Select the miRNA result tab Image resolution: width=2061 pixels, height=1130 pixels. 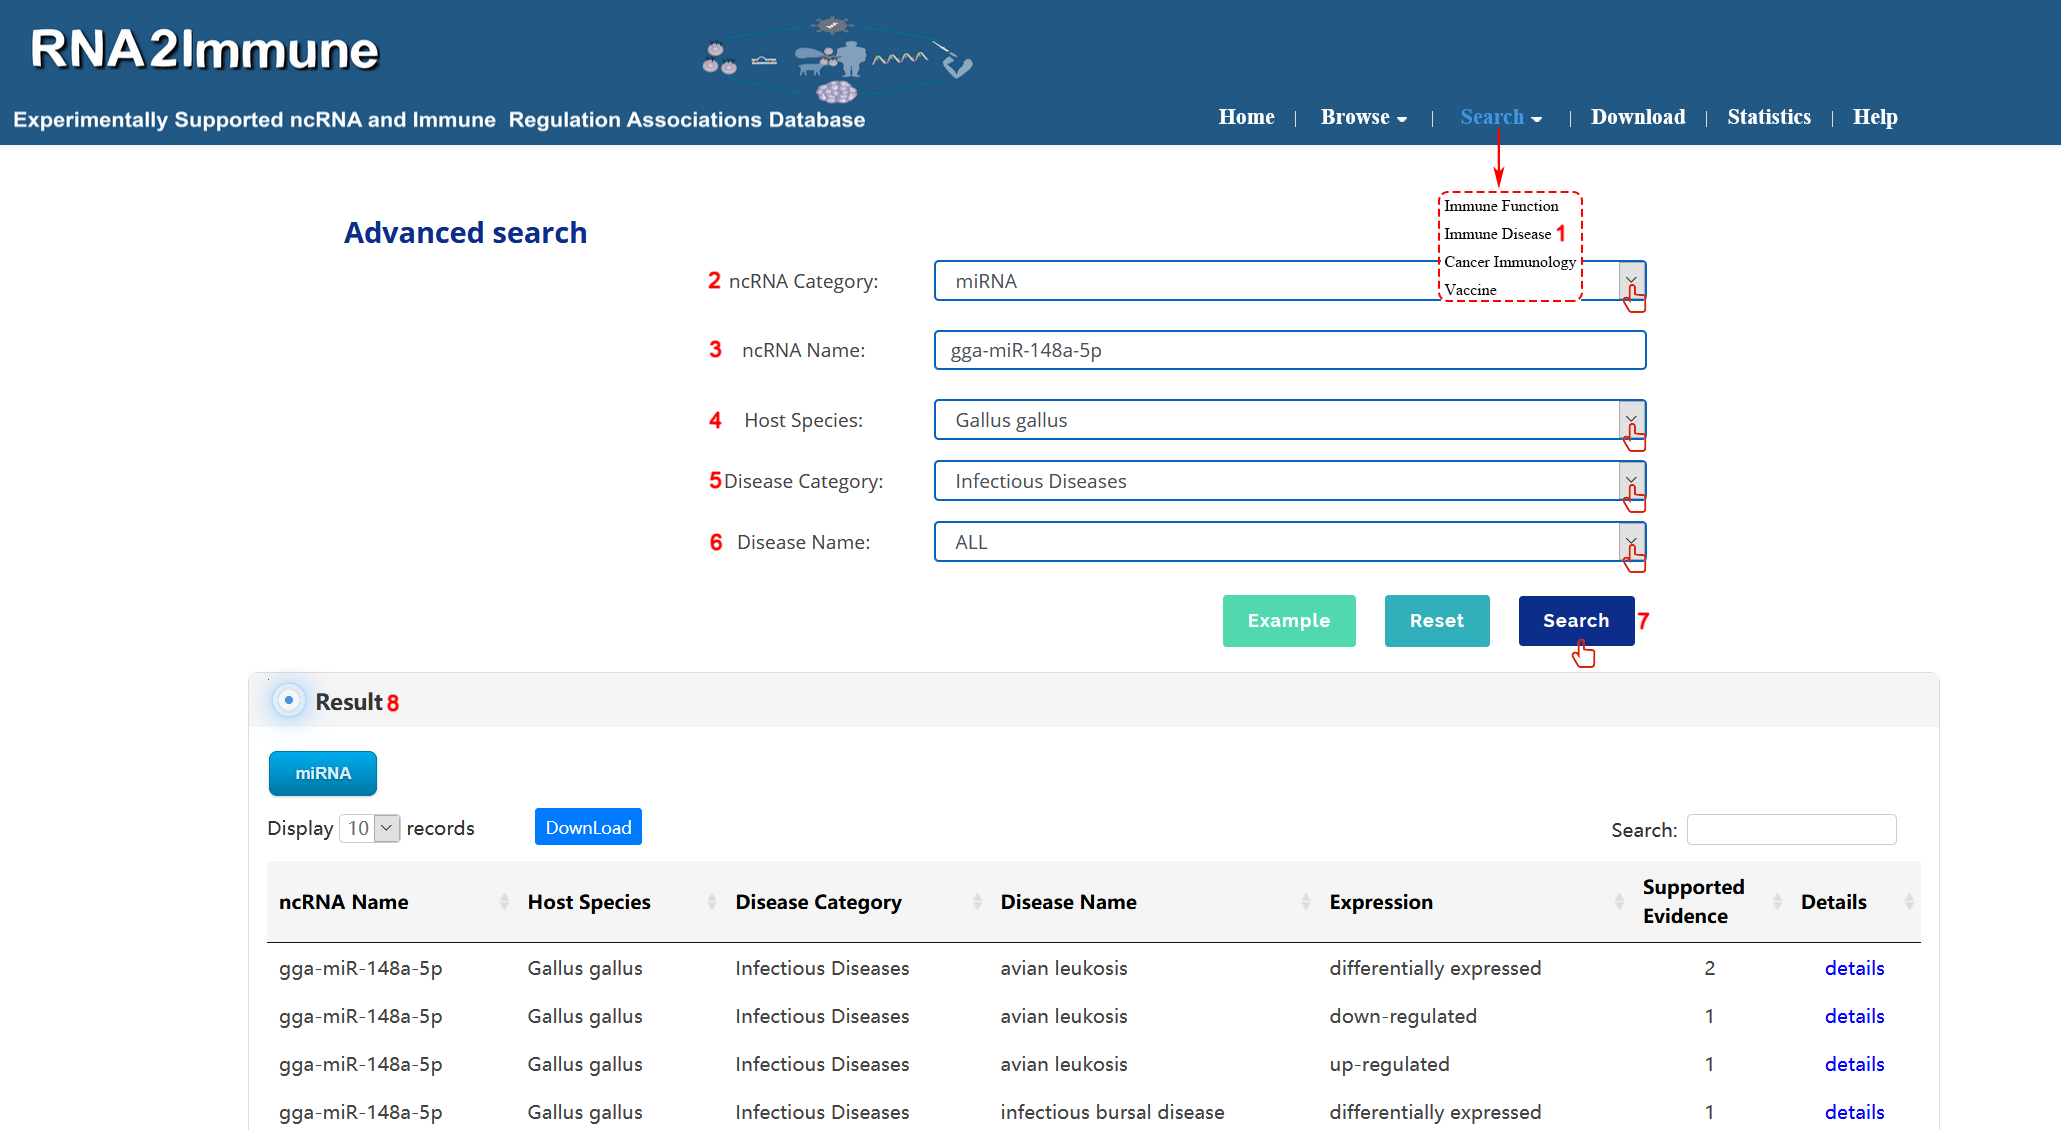(322, 773)
